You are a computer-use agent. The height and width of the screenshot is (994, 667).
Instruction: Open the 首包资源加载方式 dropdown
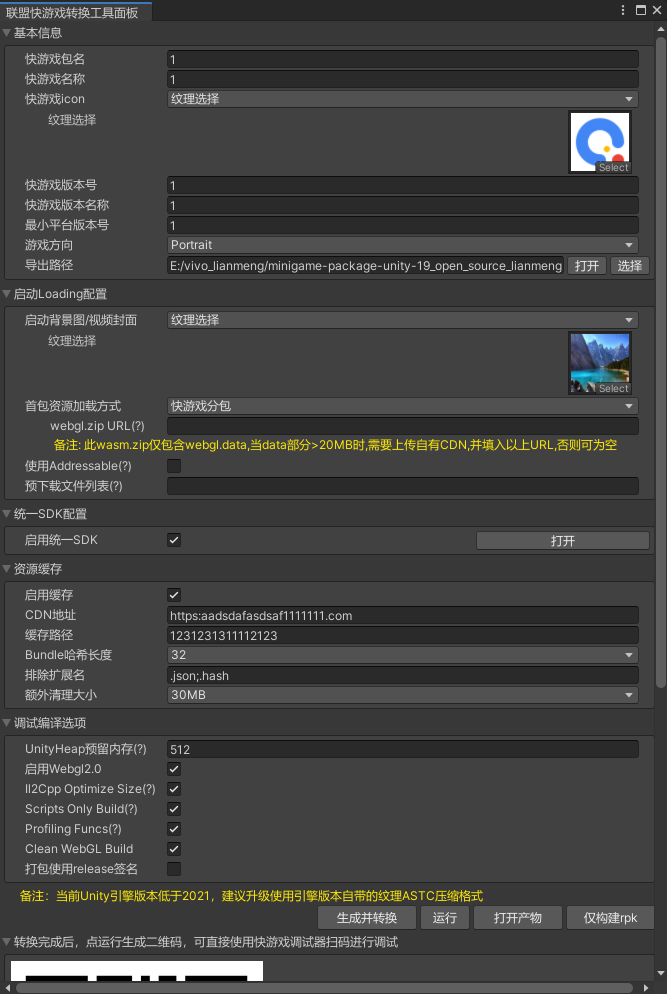[402, 406]
